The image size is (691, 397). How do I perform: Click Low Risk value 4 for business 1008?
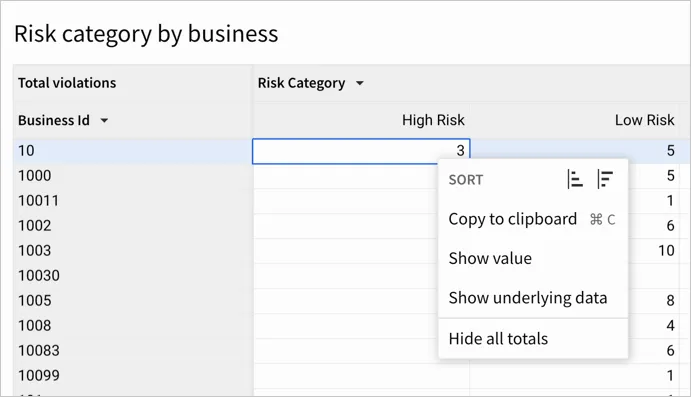(670, 326)
